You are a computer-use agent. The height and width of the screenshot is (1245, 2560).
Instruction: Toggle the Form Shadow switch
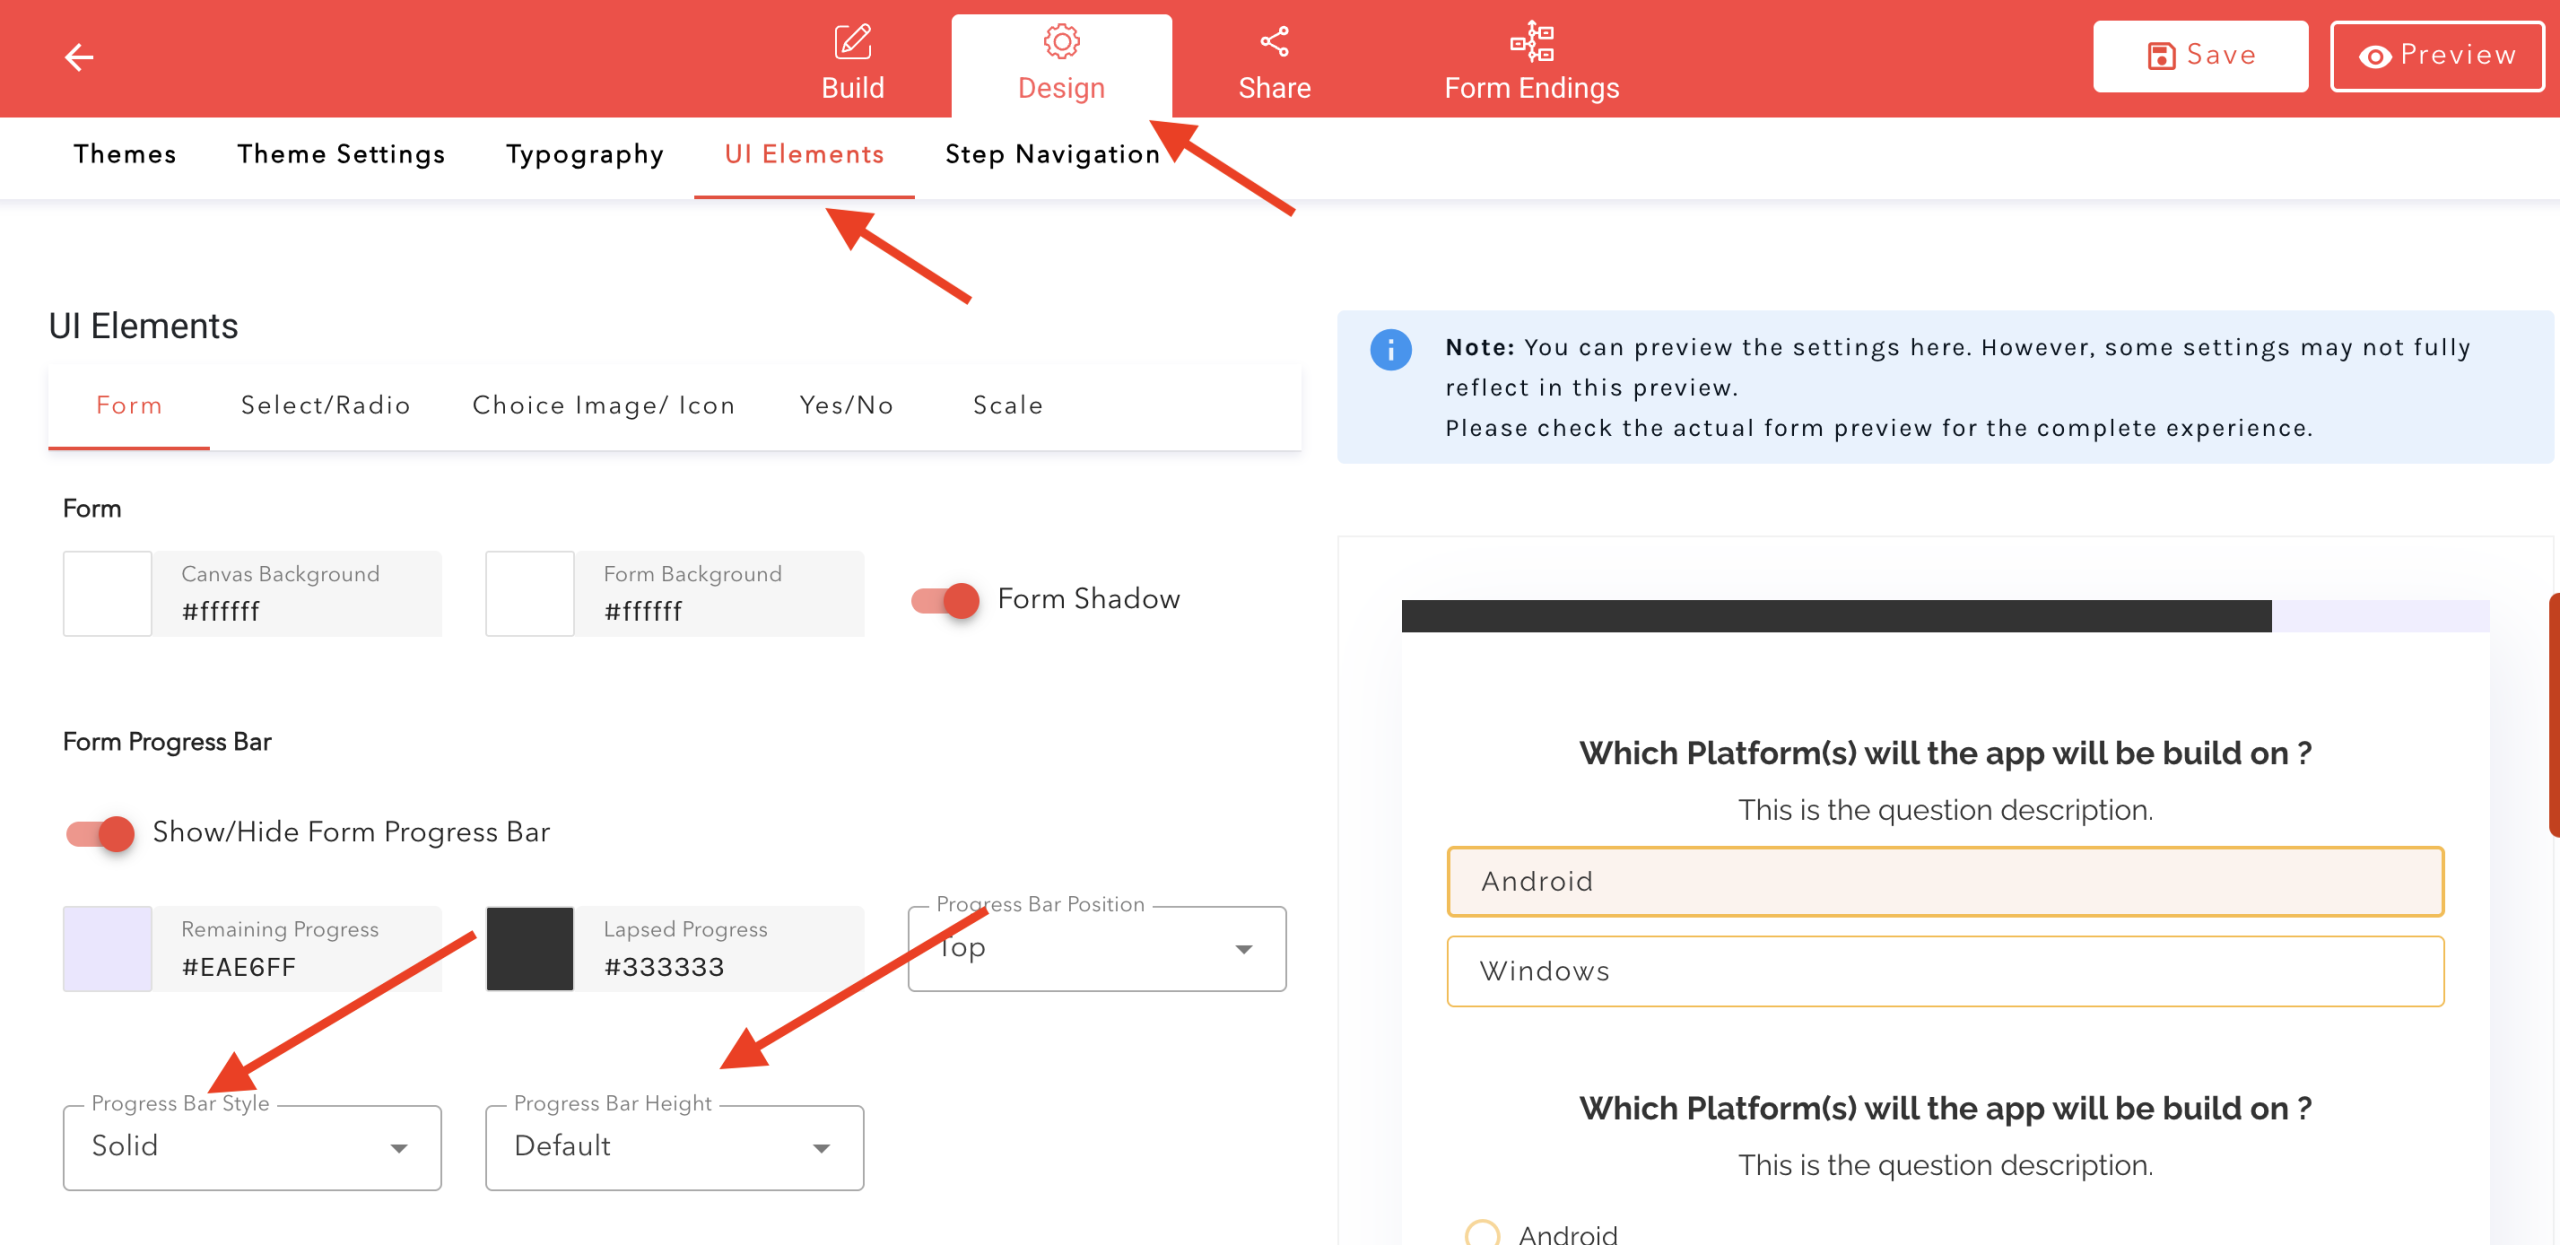point(946,600)
